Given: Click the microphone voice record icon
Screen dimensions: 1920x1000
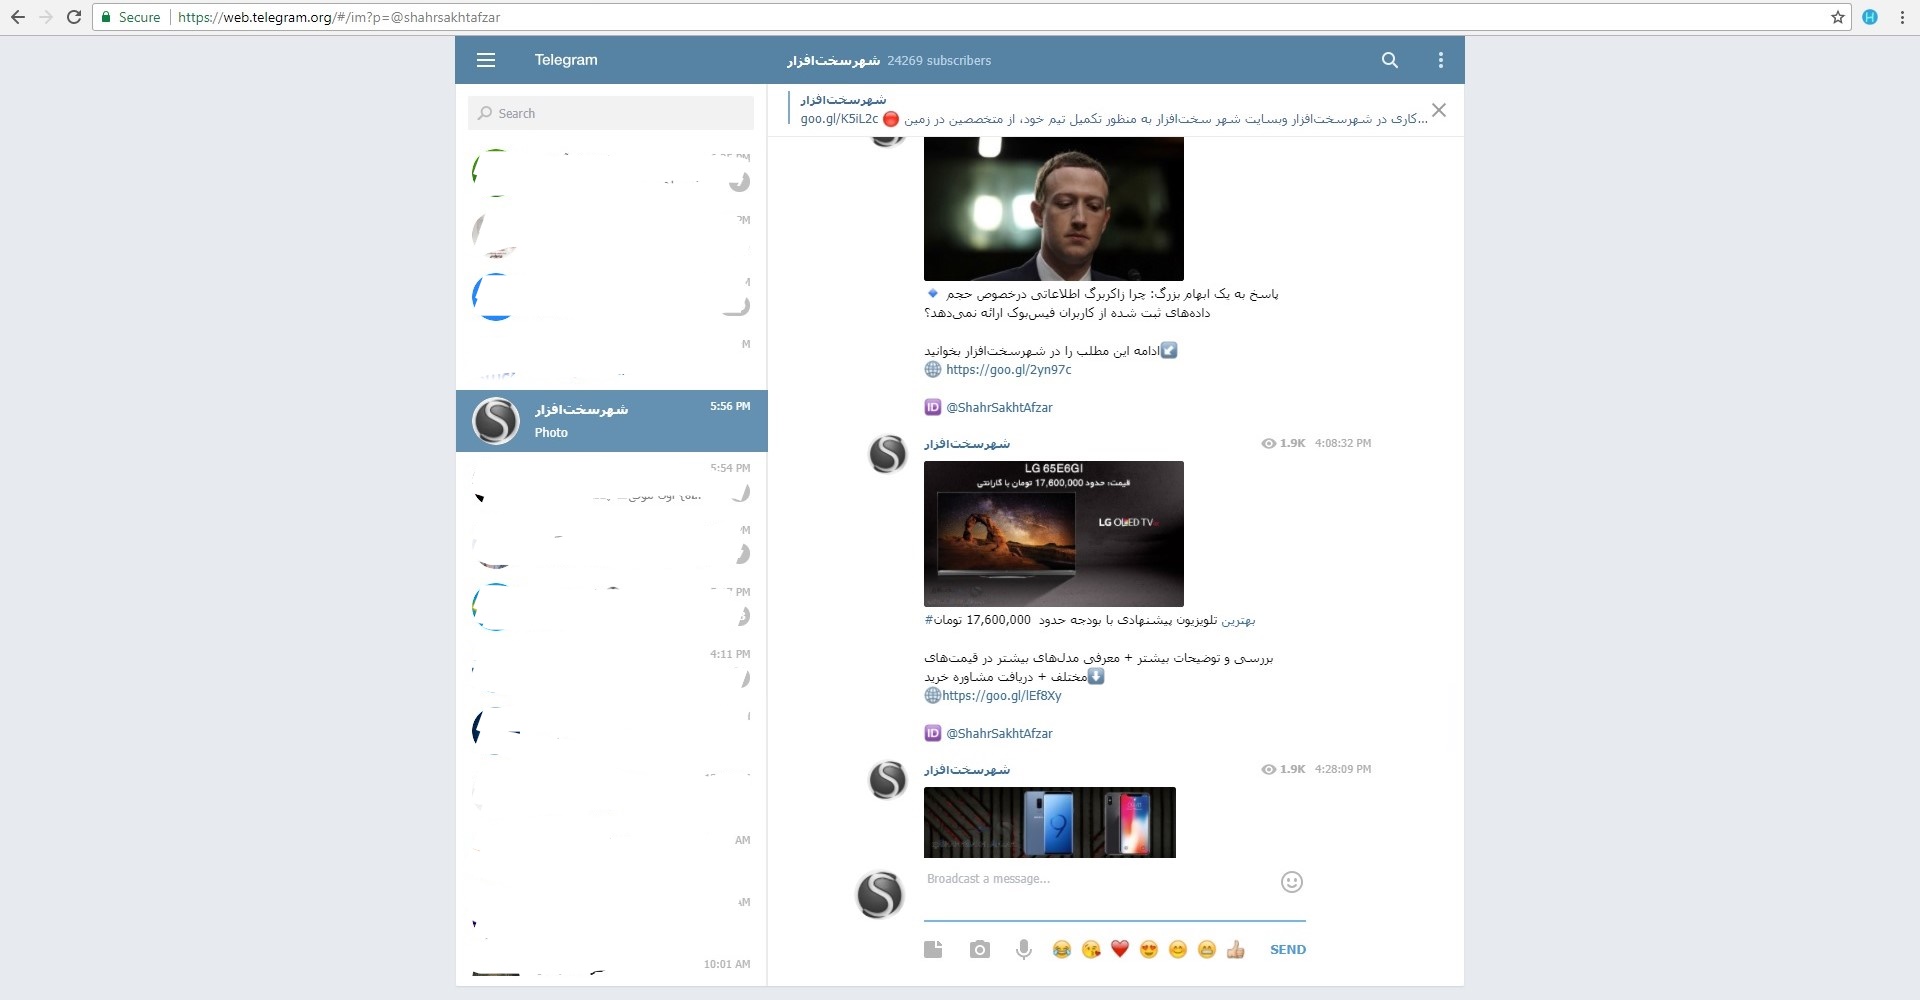Looking at the screenshot, I should (x=1023, y=949).
